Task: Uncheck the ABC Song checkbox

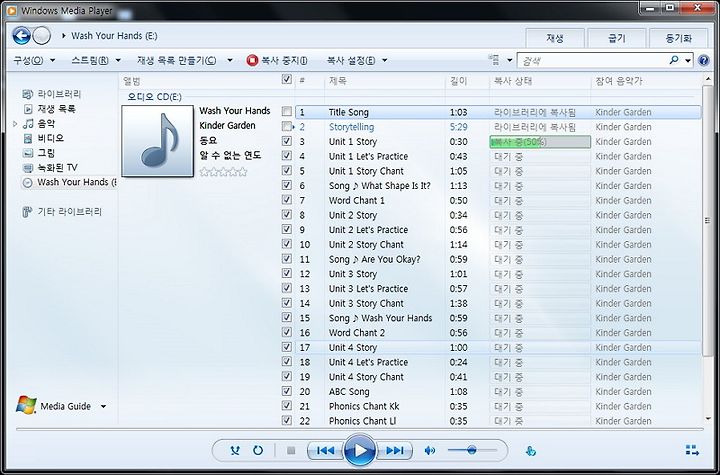Action: pos(287,391)
